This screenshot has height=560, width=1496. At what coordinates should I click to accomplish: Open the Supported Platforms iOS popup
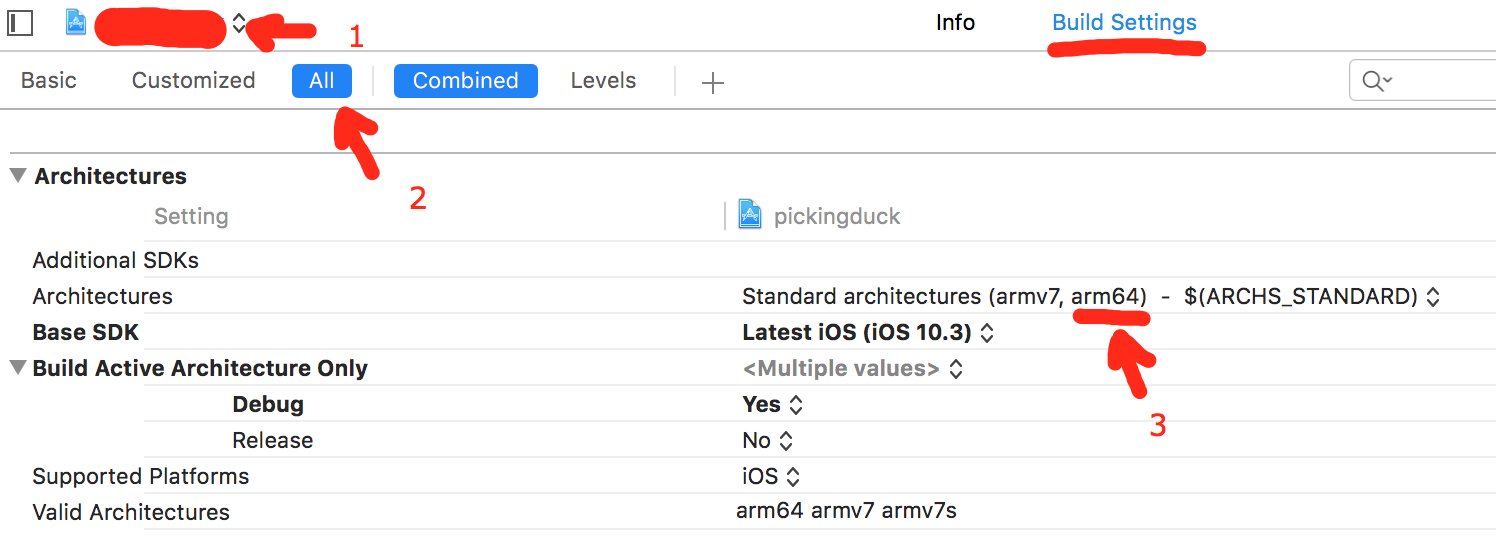click(793, 477)
